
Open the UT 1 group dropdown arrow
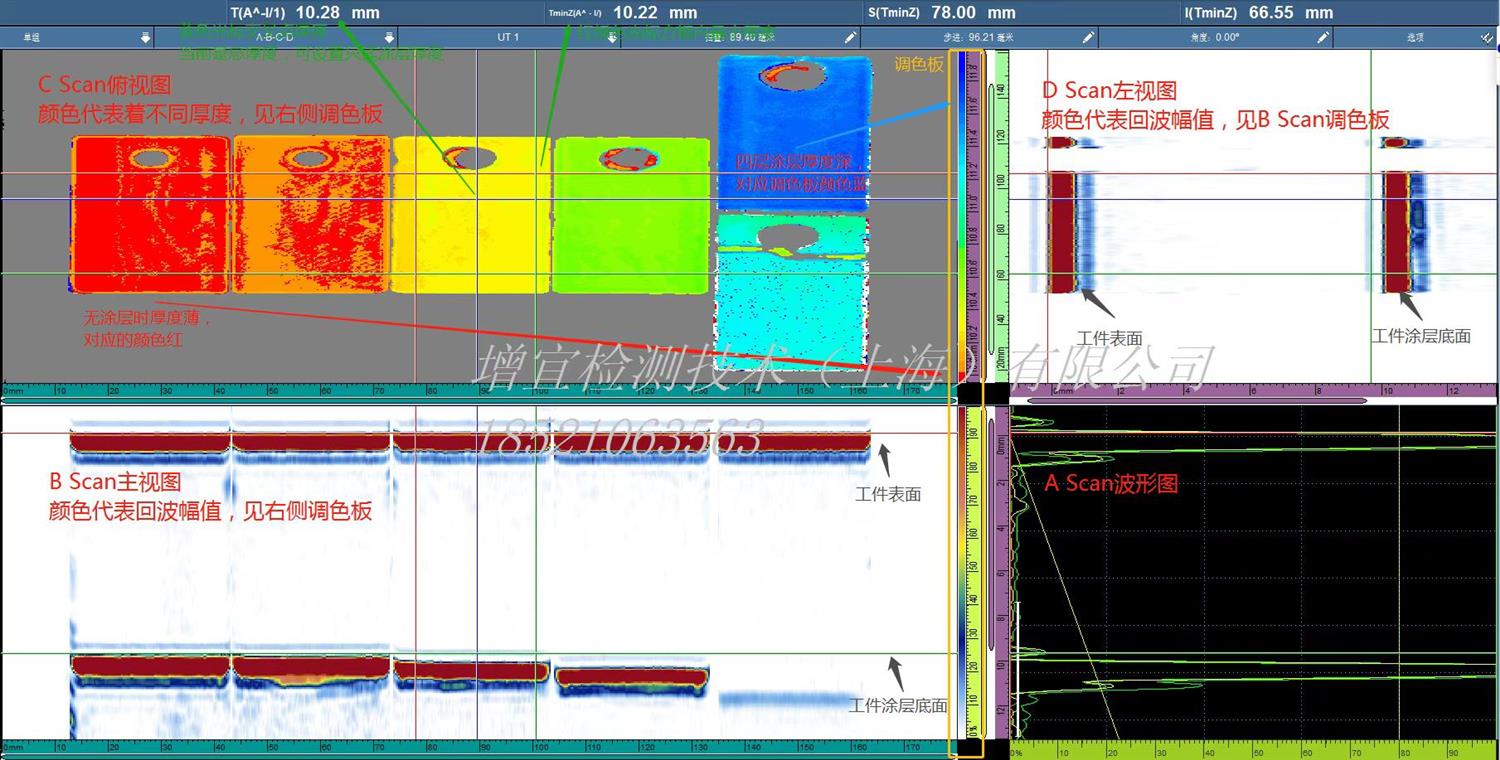coord(610,37)
